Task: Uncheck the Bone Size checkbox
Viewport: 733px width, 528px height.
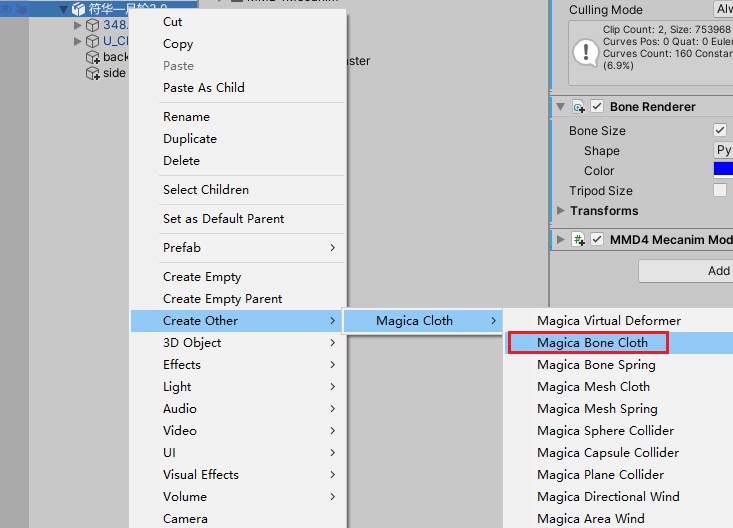Action: (720, 131)
